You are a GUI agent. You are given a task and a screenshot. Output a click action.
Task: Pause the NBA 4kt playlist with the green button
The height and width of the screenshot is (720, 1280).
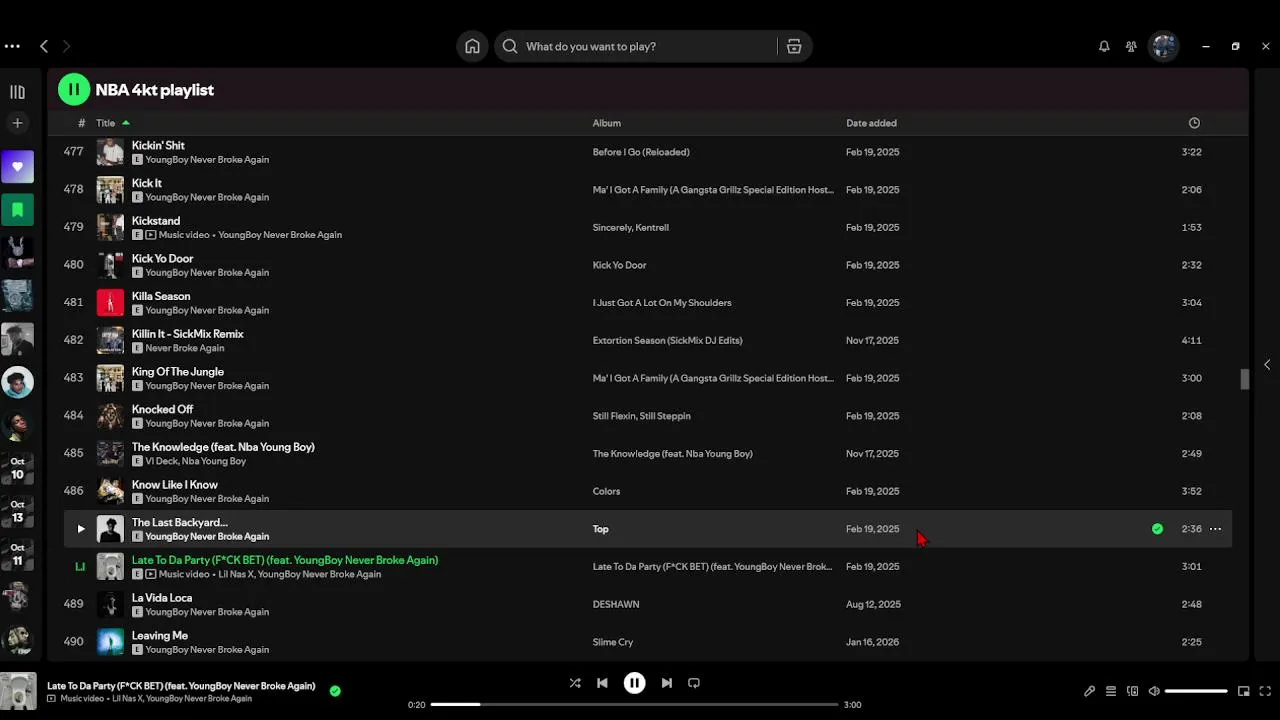click(x=74, y=89)
